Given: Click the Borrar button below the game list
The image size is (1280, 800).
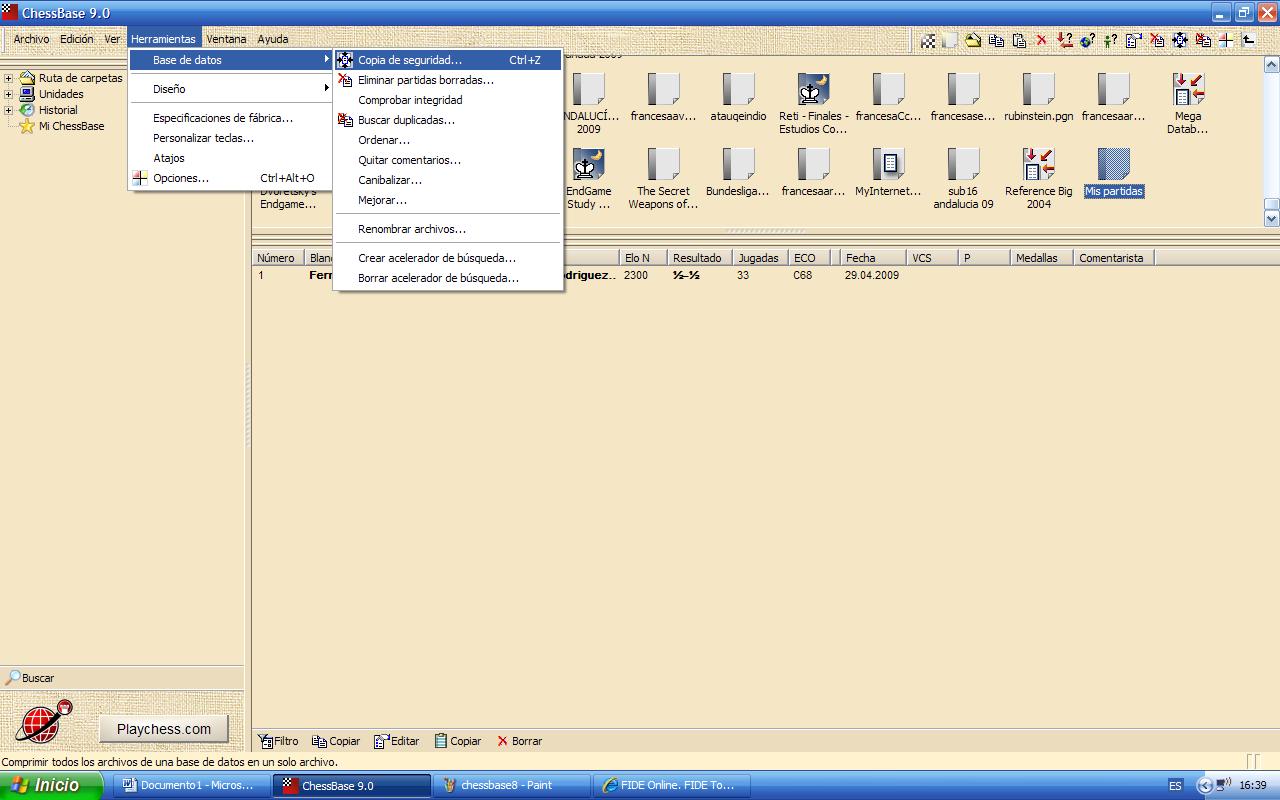Looking at the screenshot, I should pyautogui.click(x=519, y=741).
